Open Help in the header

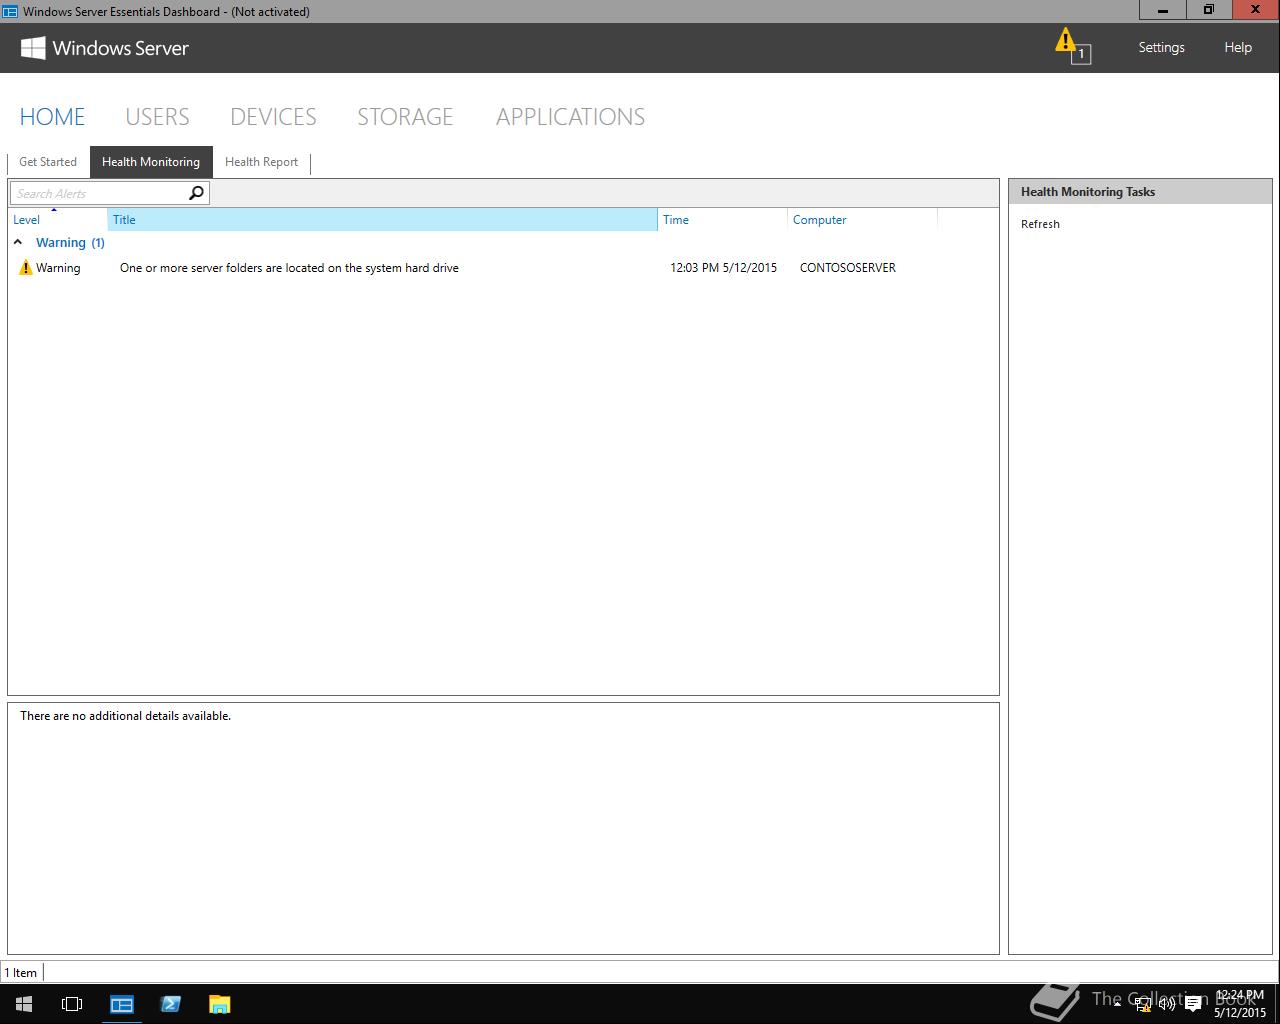[x=1238, y=47]
